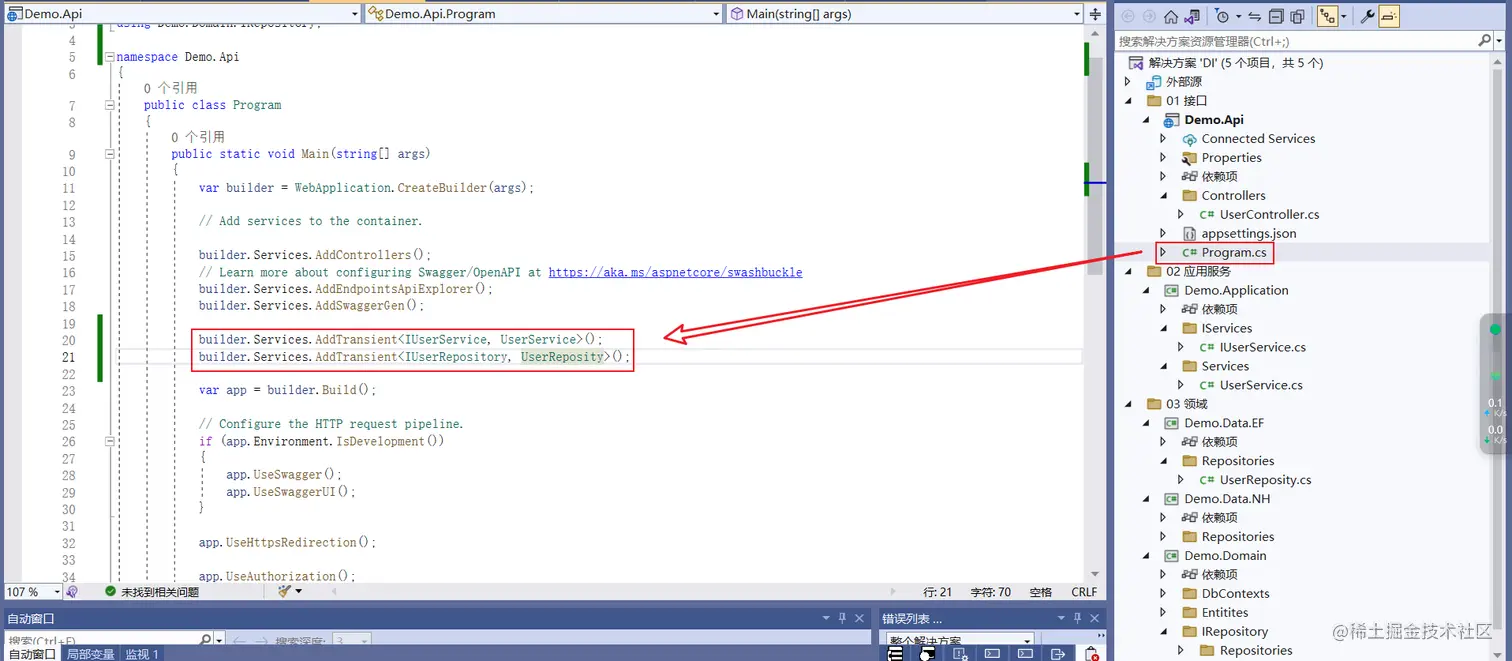
Task: Collapse all nodes in Solution Explorer
Action: [1276, 17]
